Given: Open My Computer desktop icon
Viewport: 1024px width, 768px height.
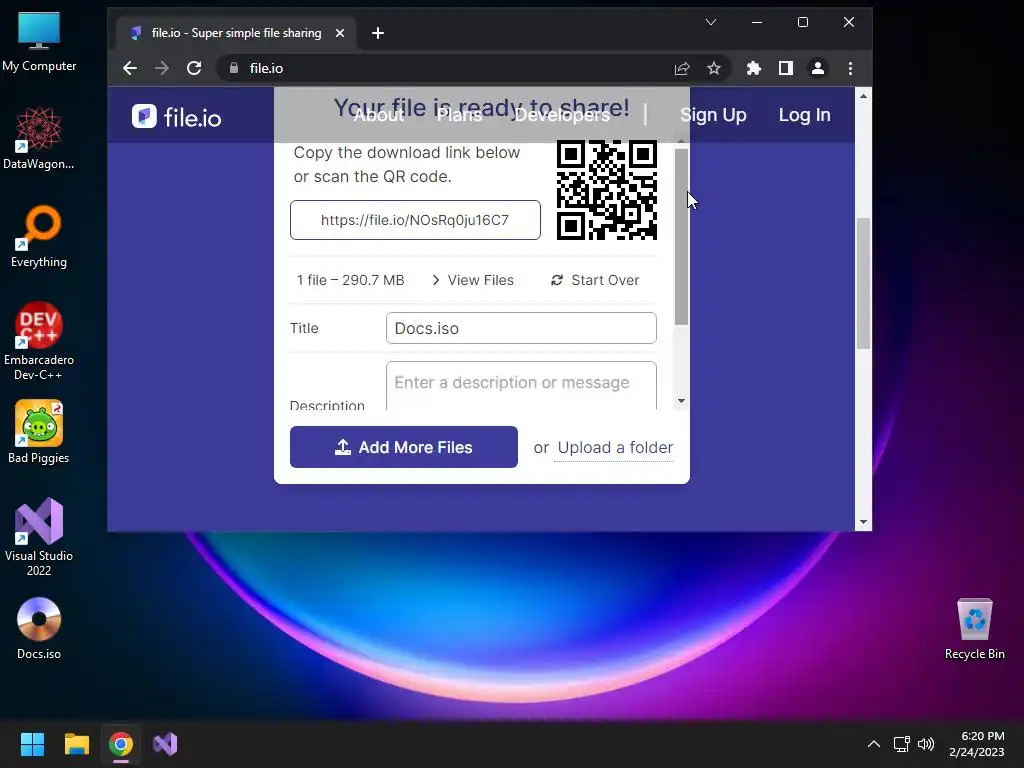Looking at the screenshot, I should pyautogui.click(x=39, y=41).
